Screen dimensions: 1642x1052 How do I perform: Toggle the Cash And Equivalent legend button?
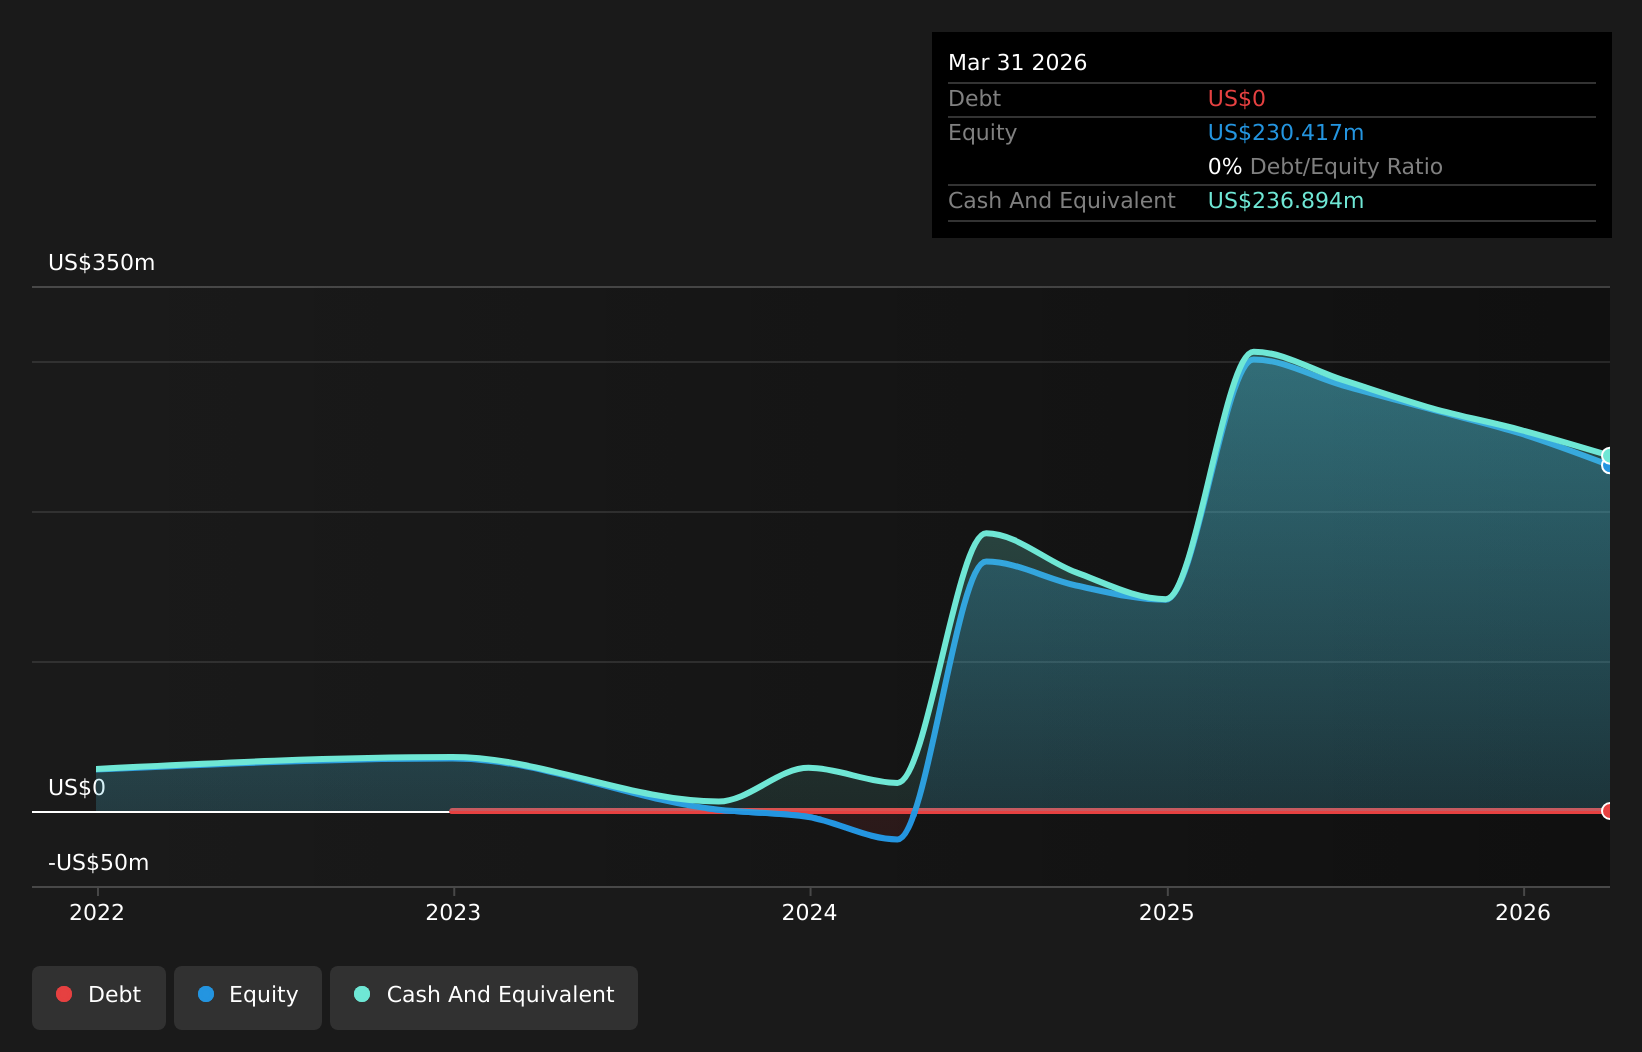click(484, 997)
